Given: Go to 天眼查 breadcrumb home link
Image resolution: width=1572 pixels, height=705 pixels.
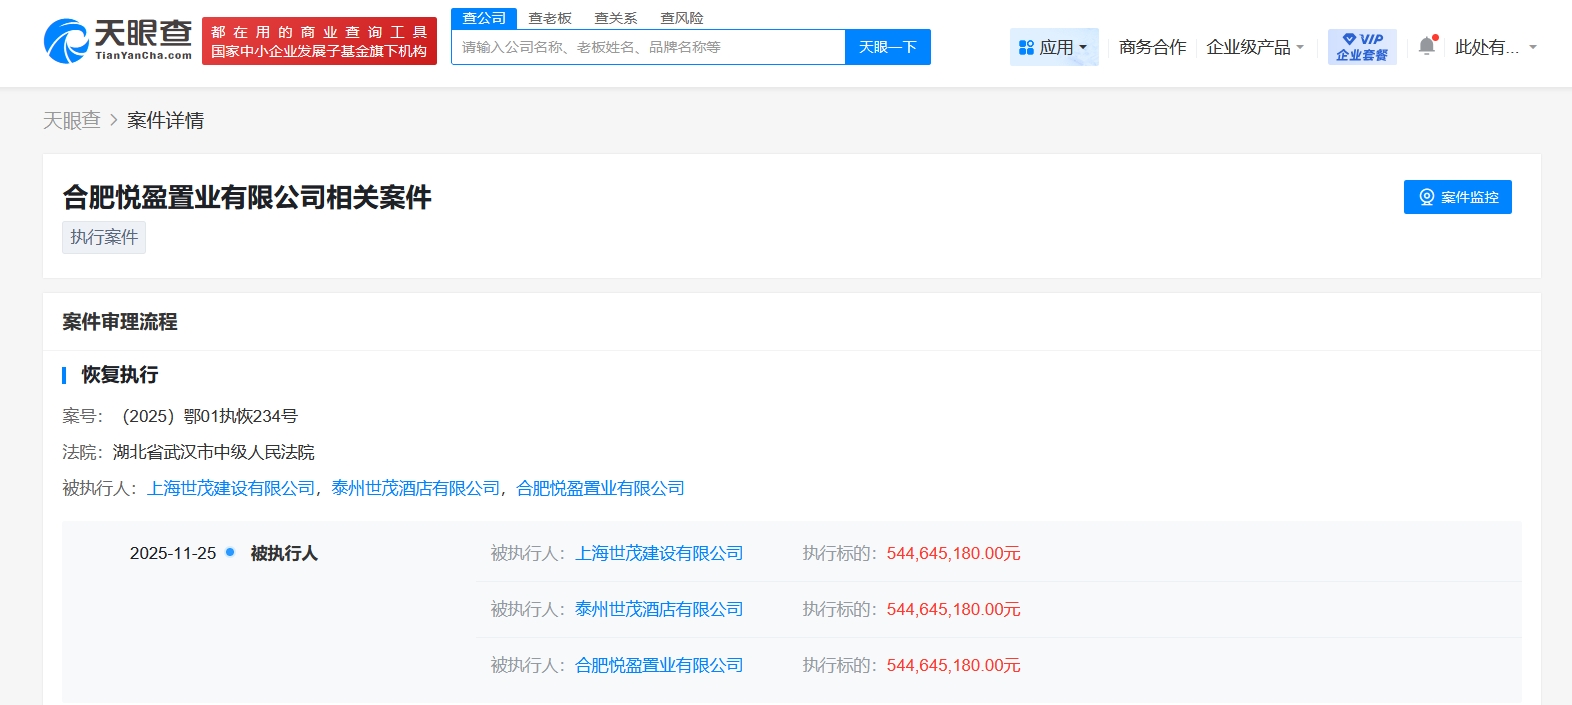Looking at the screenshot, I should pyautogui.click(x=72, y=120).
